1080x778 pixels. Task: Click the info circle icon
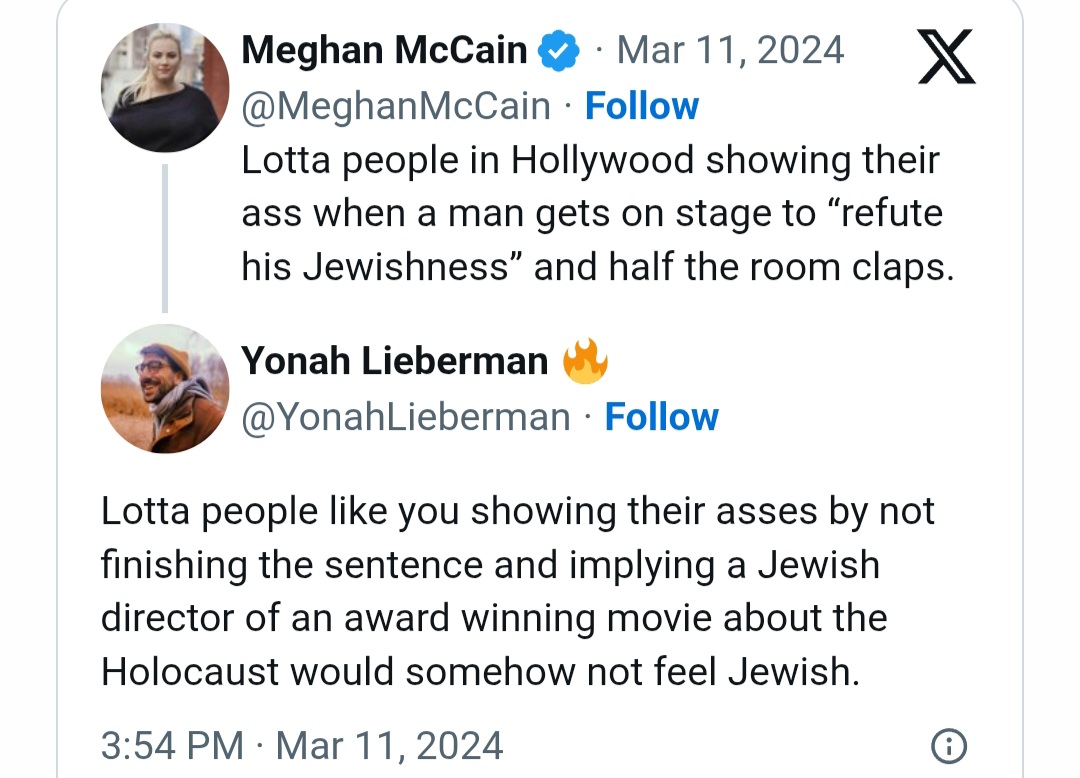948,746
